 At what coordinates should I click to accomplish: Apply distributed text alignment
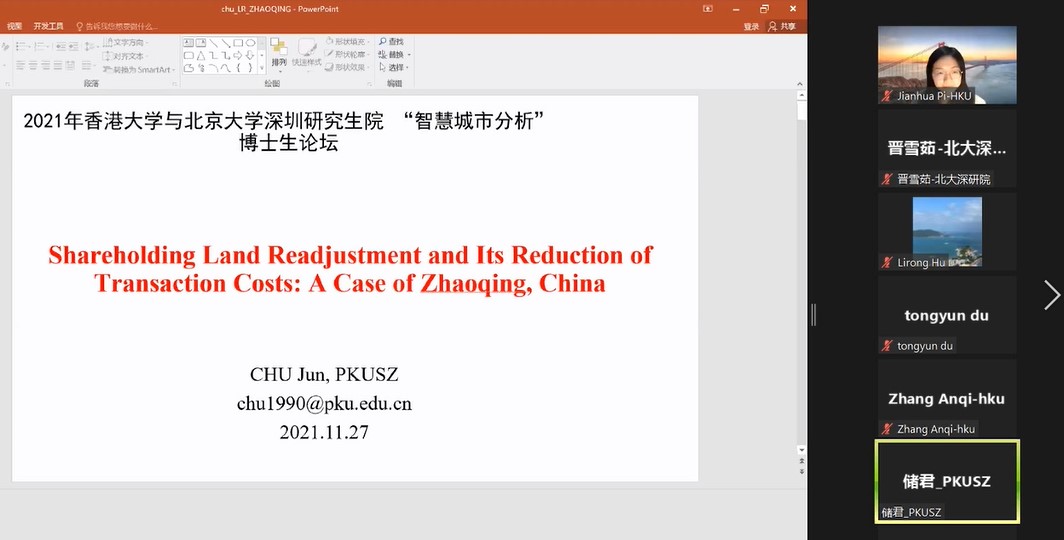pos(70,66)
